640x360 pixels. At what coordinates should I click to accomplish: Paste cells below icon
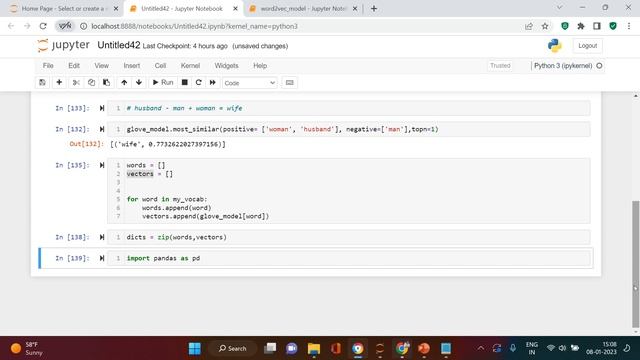[106, 82]
